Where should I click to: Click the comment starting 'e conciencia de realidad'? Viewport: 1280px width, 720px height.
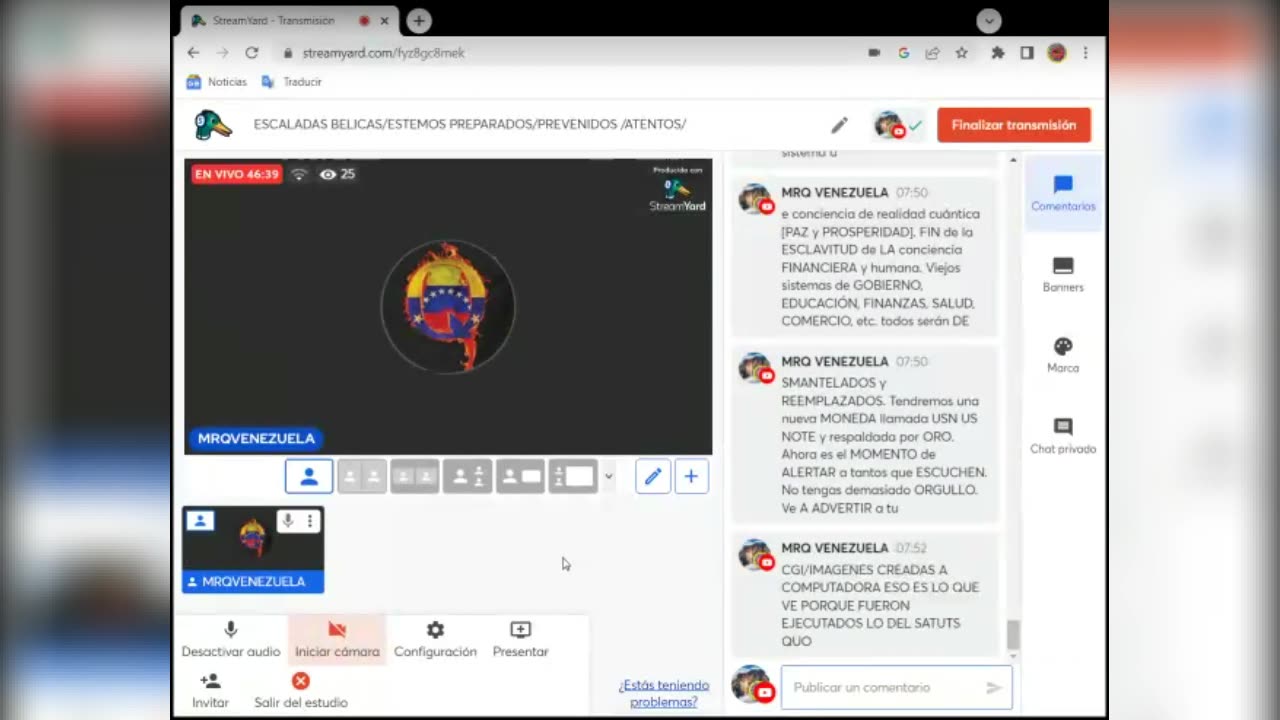[865, 256]
